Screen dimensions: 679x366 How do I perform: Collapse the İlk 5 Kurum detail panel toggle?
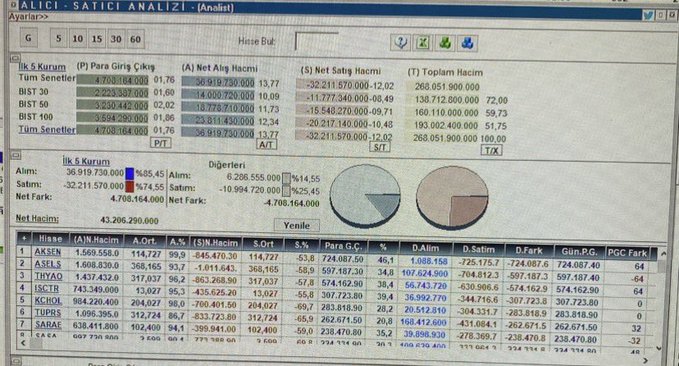tap(16, 155)
